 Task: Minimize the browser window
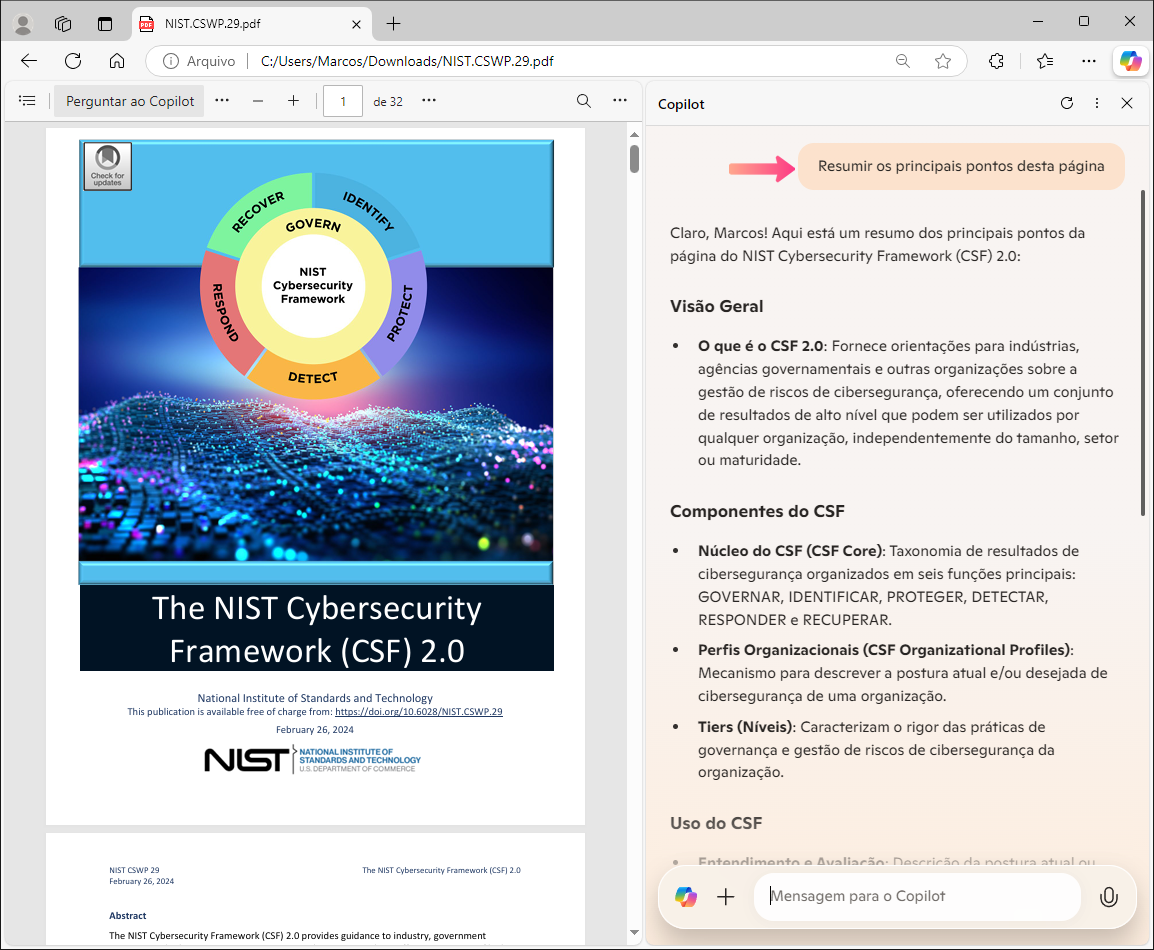[1038, 21]
